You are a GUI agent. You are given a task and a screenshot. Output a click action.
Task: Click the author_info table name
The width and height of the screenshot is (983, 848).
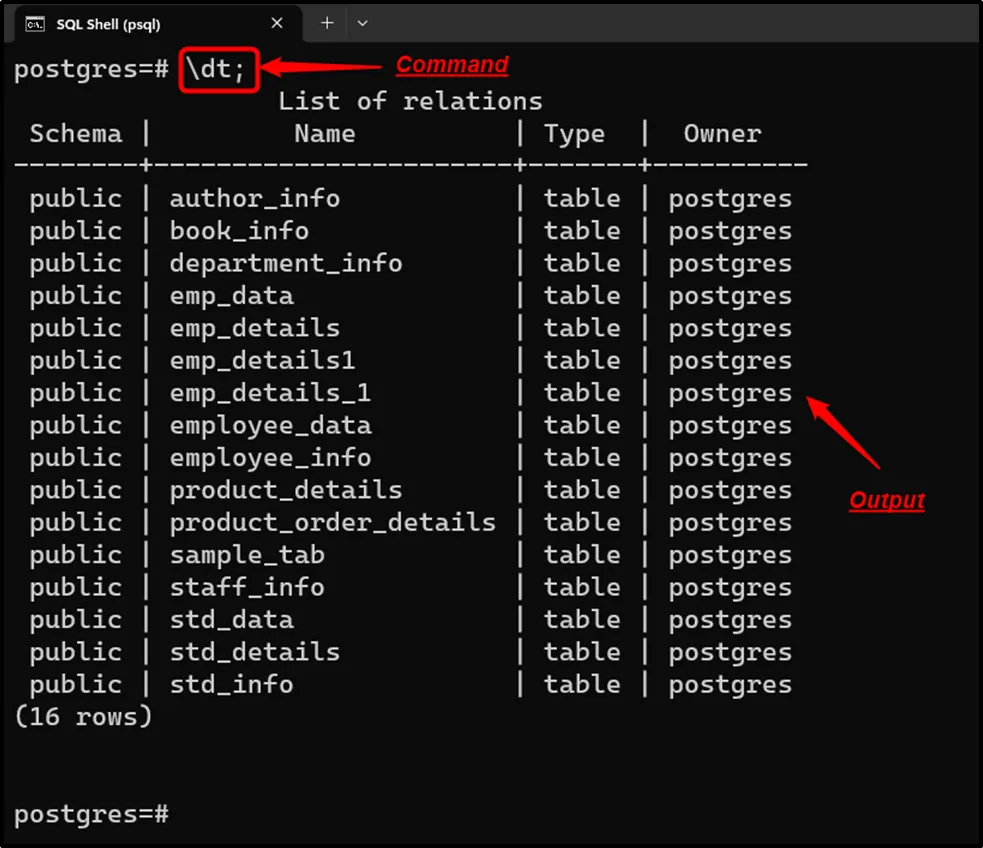[x=254, y=198]
